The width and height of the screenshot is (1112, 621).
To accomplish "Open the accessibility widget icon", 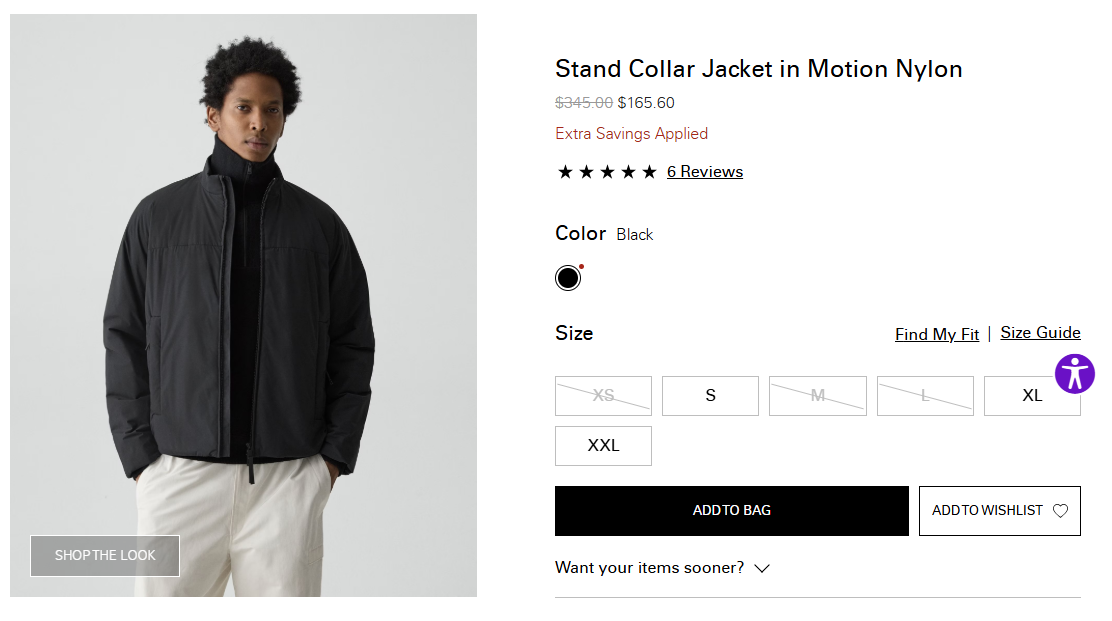I will click(x=1074, y=374).
